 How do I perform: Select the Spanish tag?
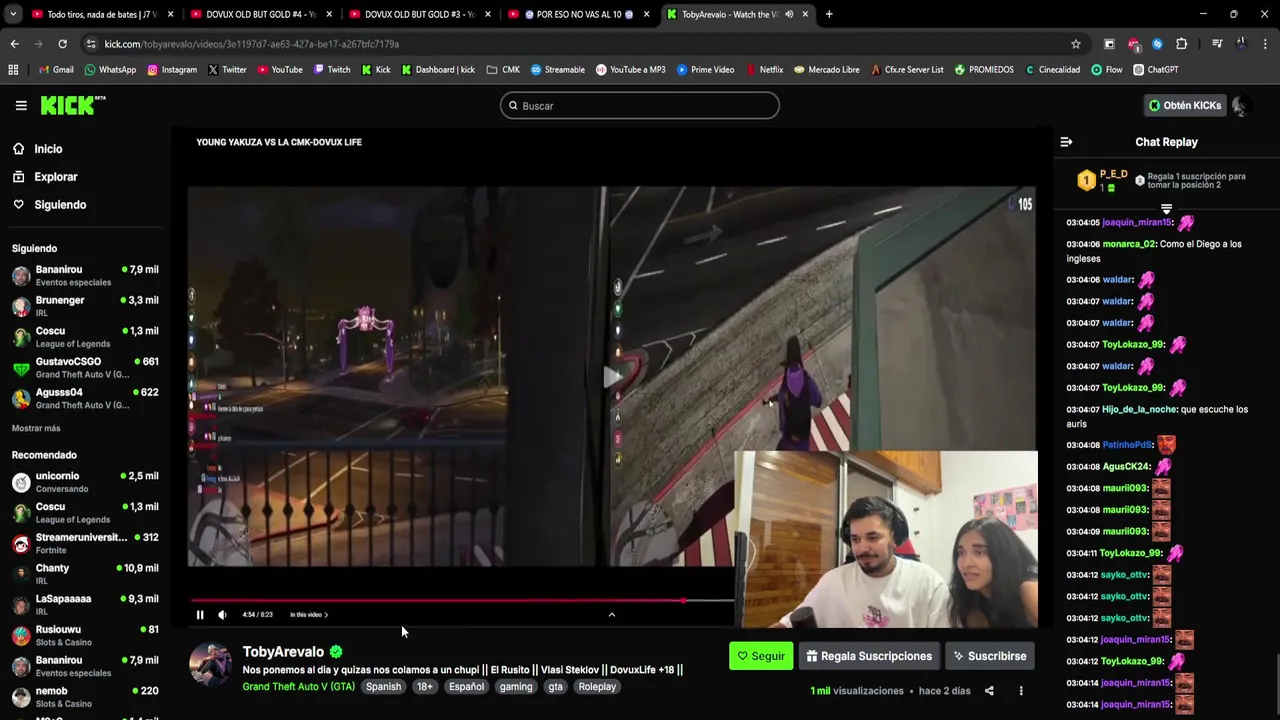[383, 687]
